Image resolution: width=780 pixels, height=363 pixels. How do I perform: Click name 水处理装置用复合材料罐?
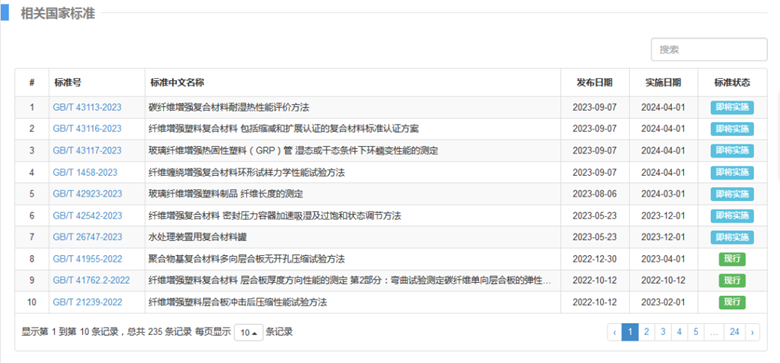(x=198, y=237)
